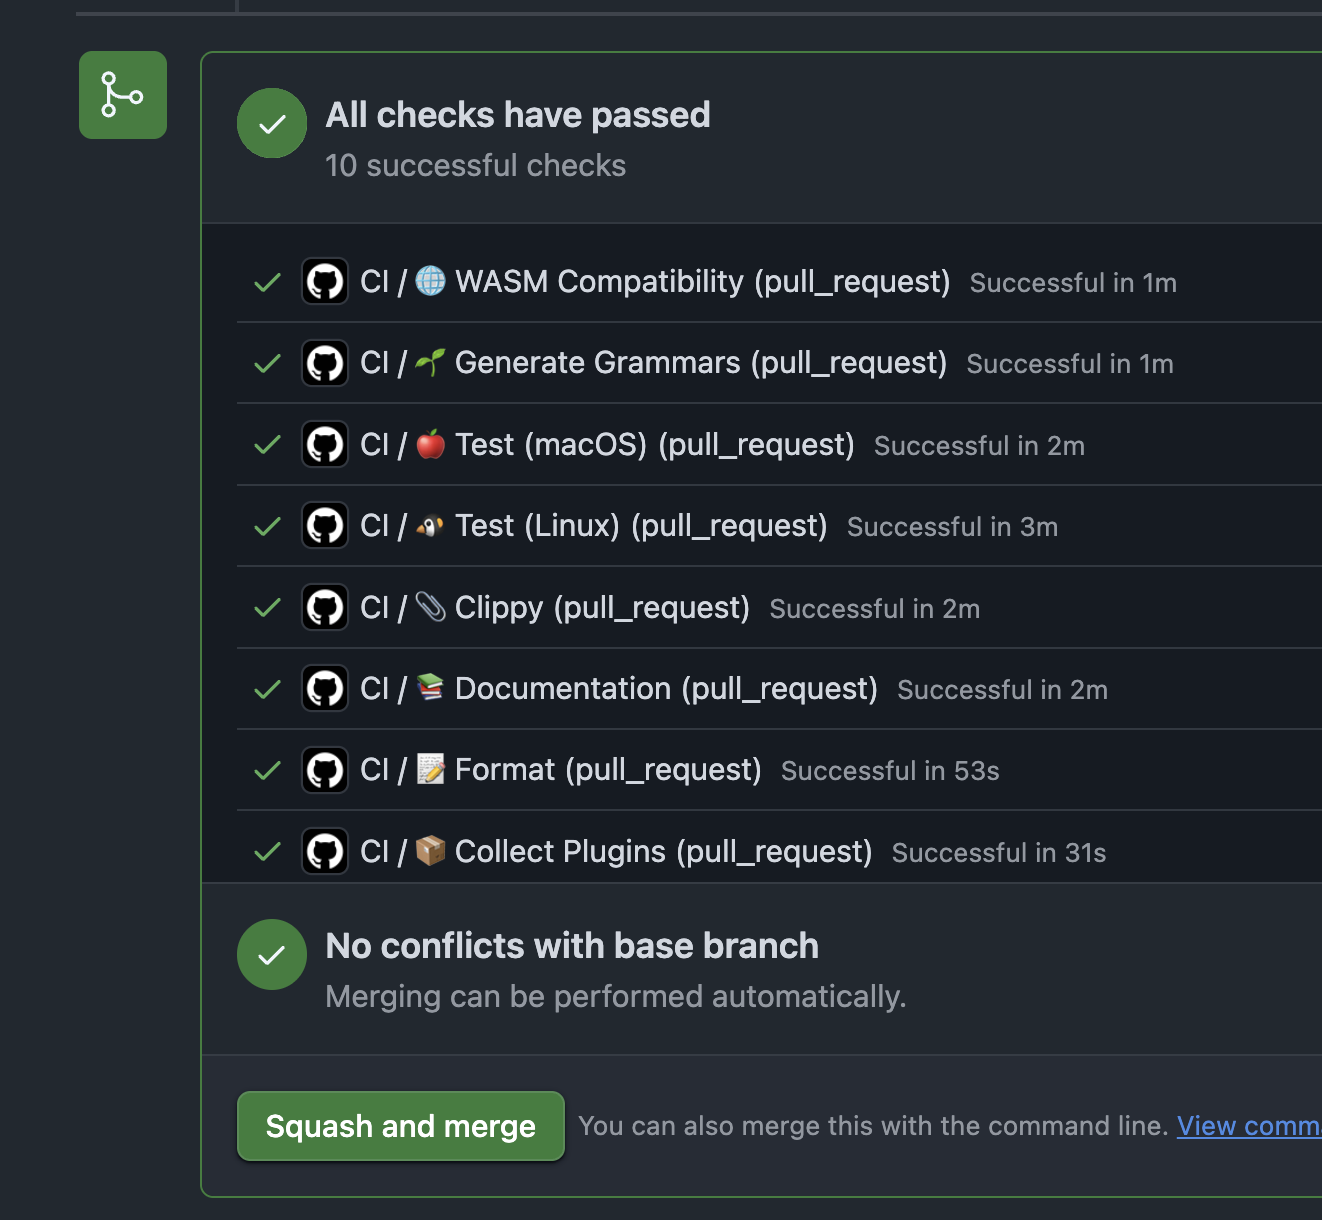
Task: Click the 'CI / Documentation (pull_request)' check name
Action: (619, 689)
